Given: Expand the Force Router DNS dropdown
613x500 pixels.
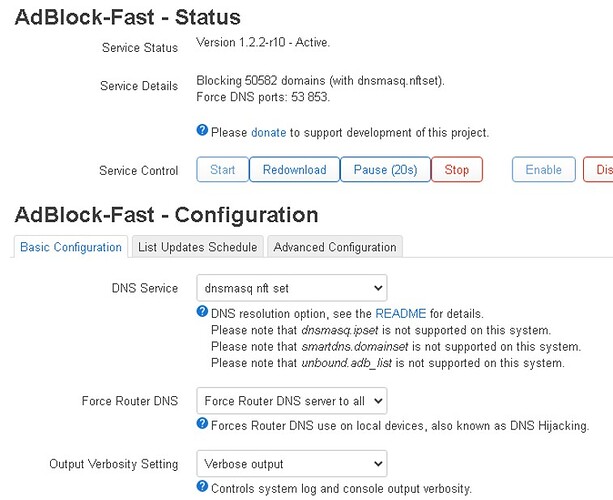Looking at the screenshot, I should [x=291, y=401].
